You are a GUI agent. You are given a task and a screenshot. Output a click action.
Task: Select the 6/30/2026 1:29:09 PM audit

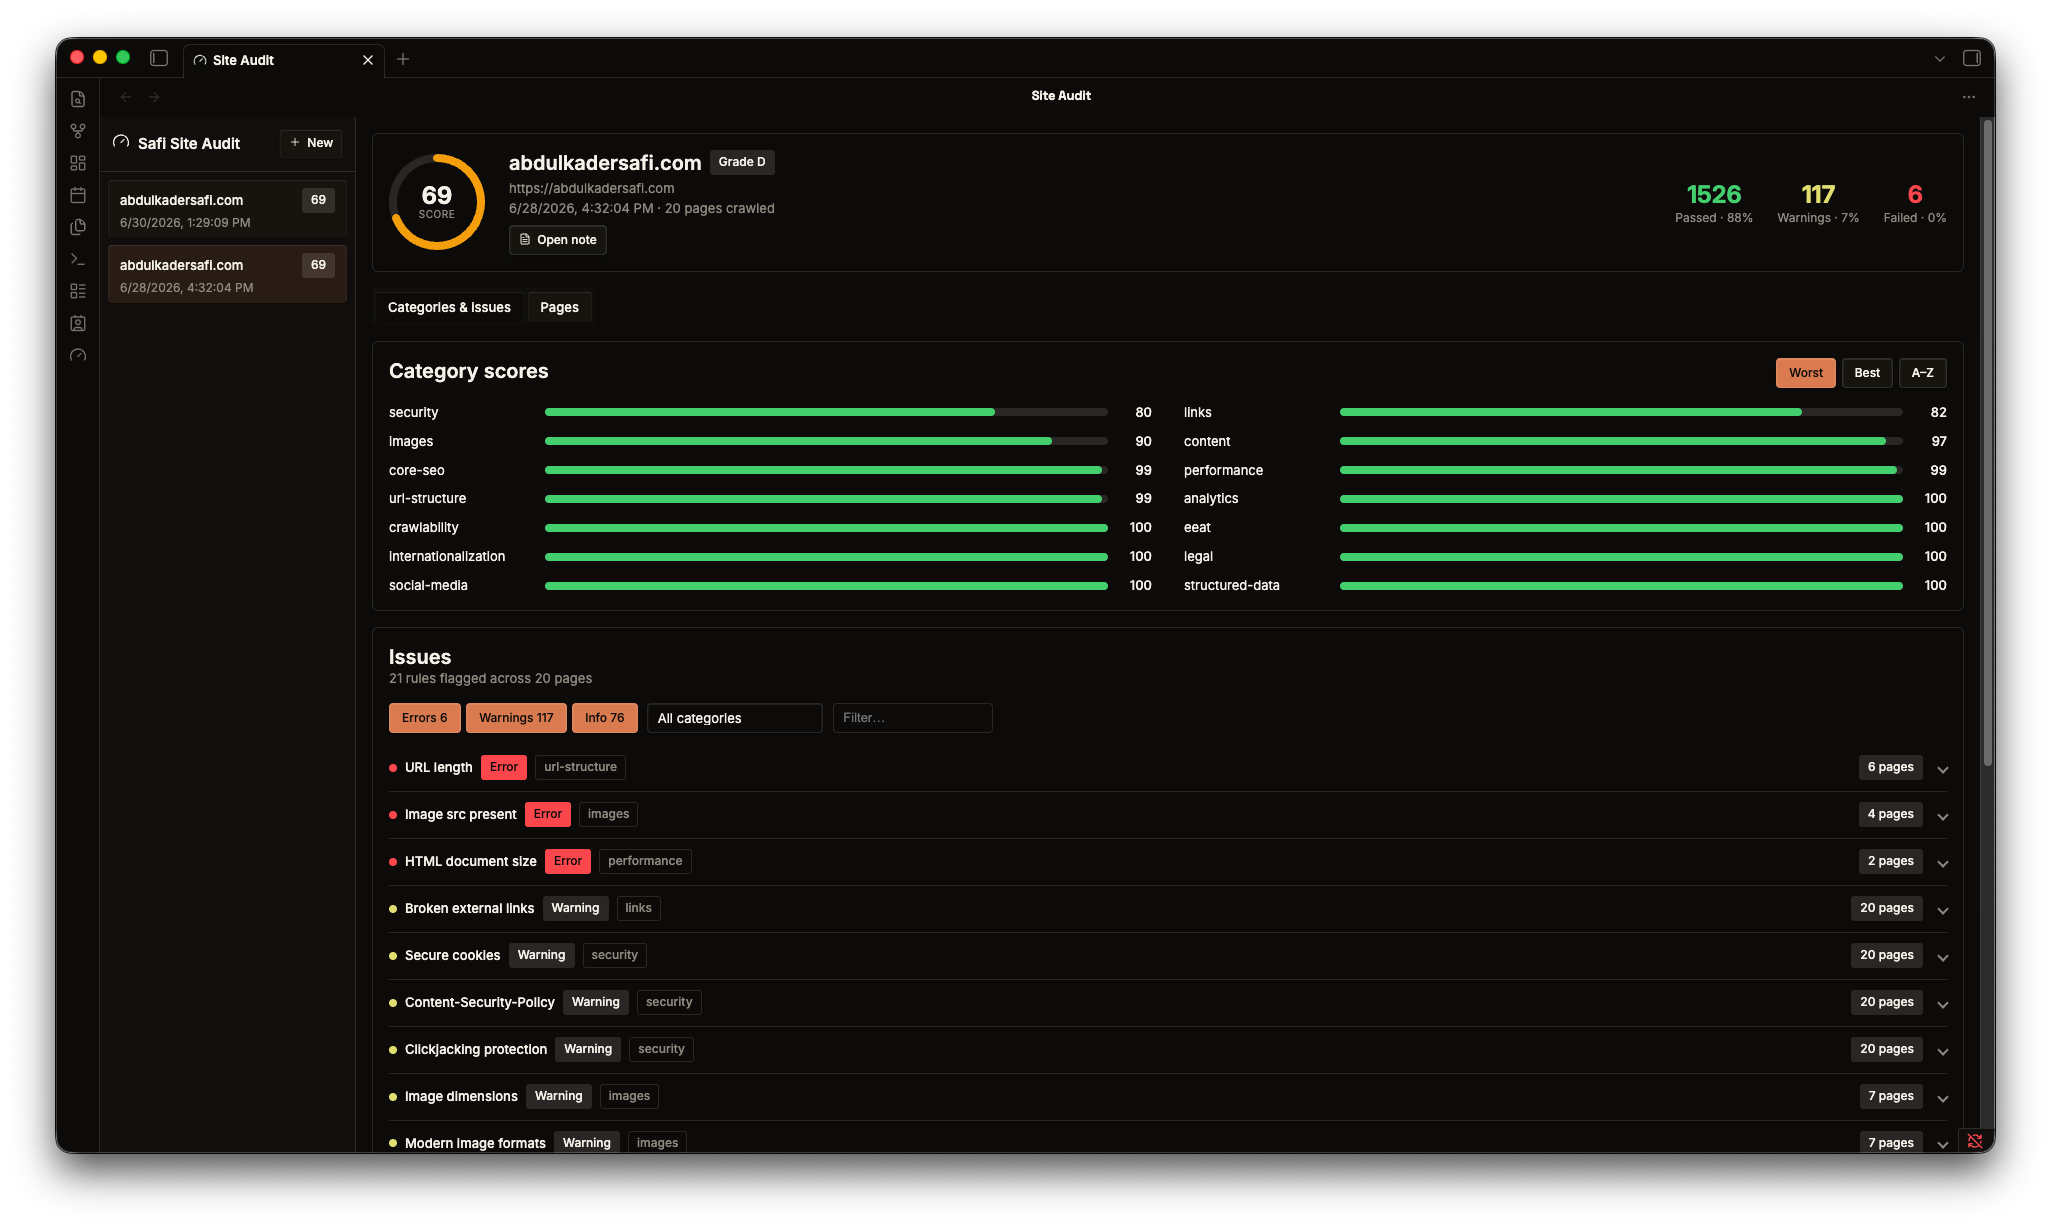point(227,210)
